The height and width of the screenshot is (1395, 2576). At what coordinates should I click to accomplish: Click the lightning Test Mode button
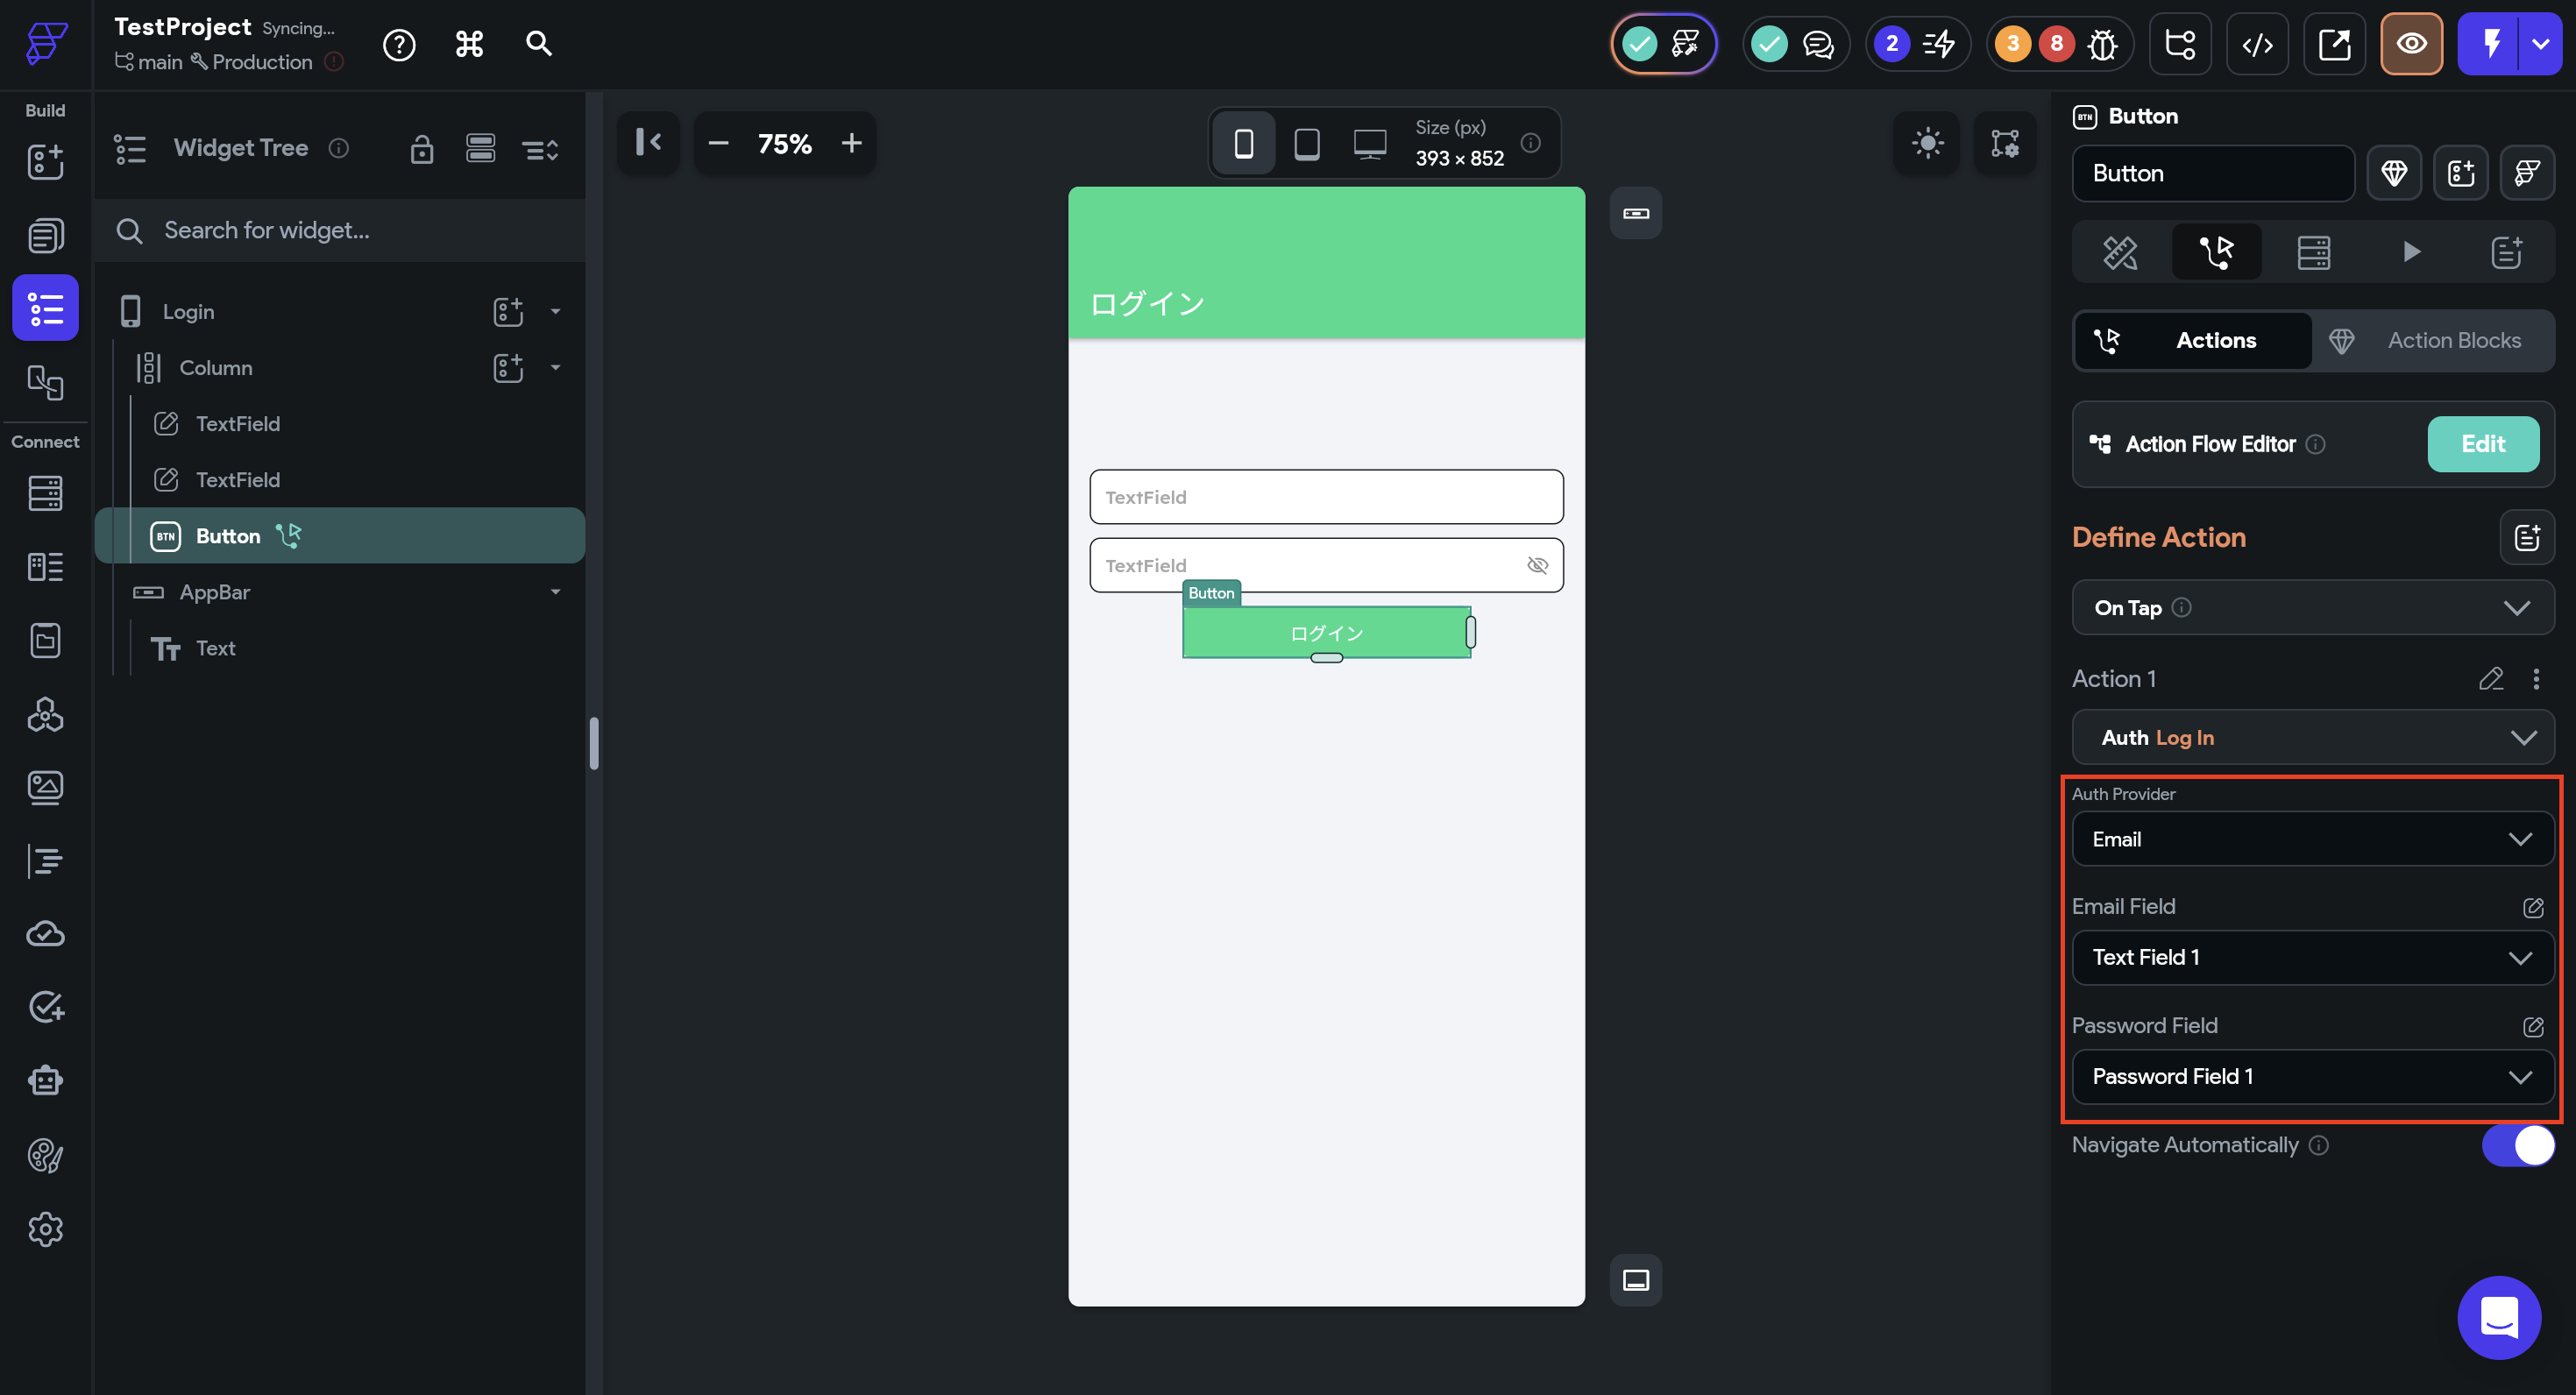point(2490,44)
